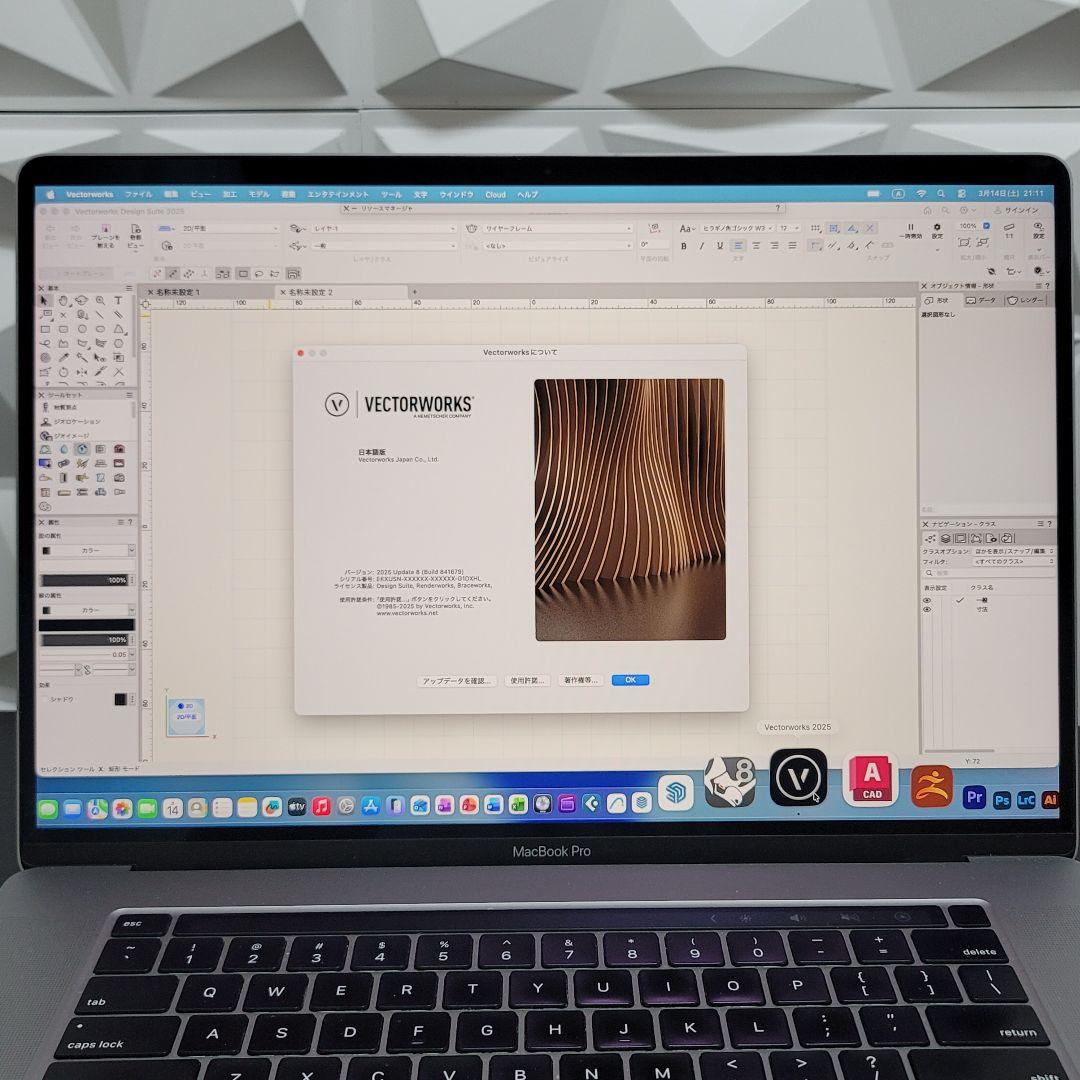Open Rhino 8 from the Dock
The height and width of the screenshot is (1080, 1080).
pos(730,782)
